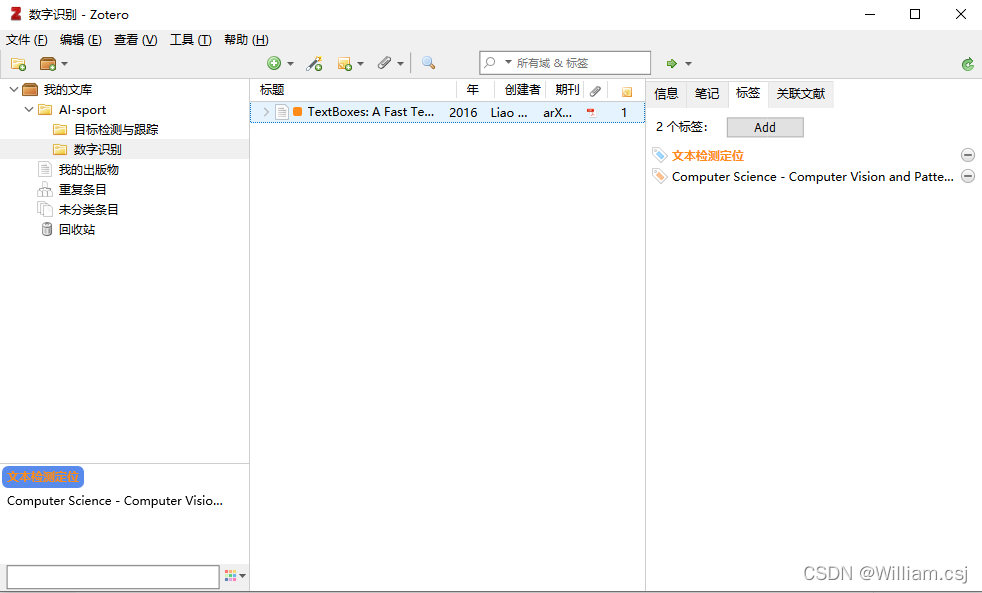The height and width of the screenshot is (593, 982).
Task: Click the Computer Science - Computer Vision tag in item pane
Action: tap(812, 177)
